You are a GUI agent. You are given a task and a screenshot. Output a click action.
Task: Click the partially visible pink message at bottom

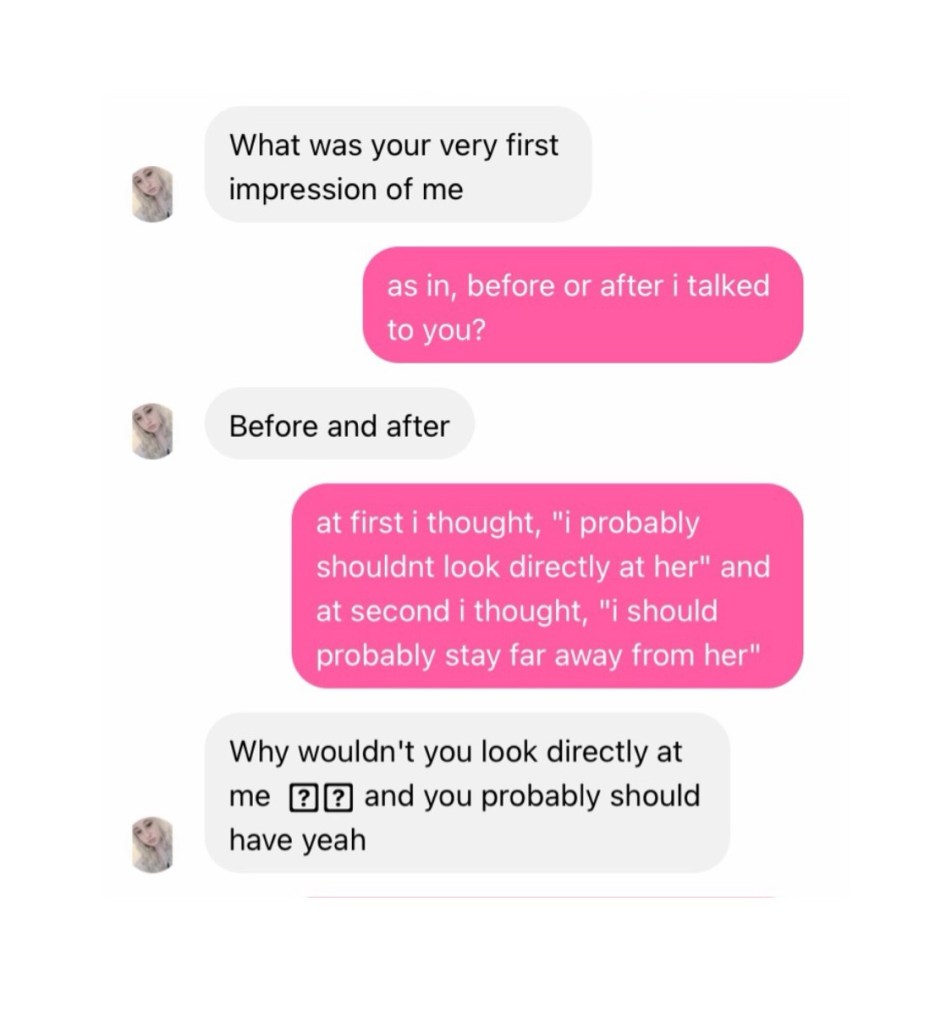point(540,896)
